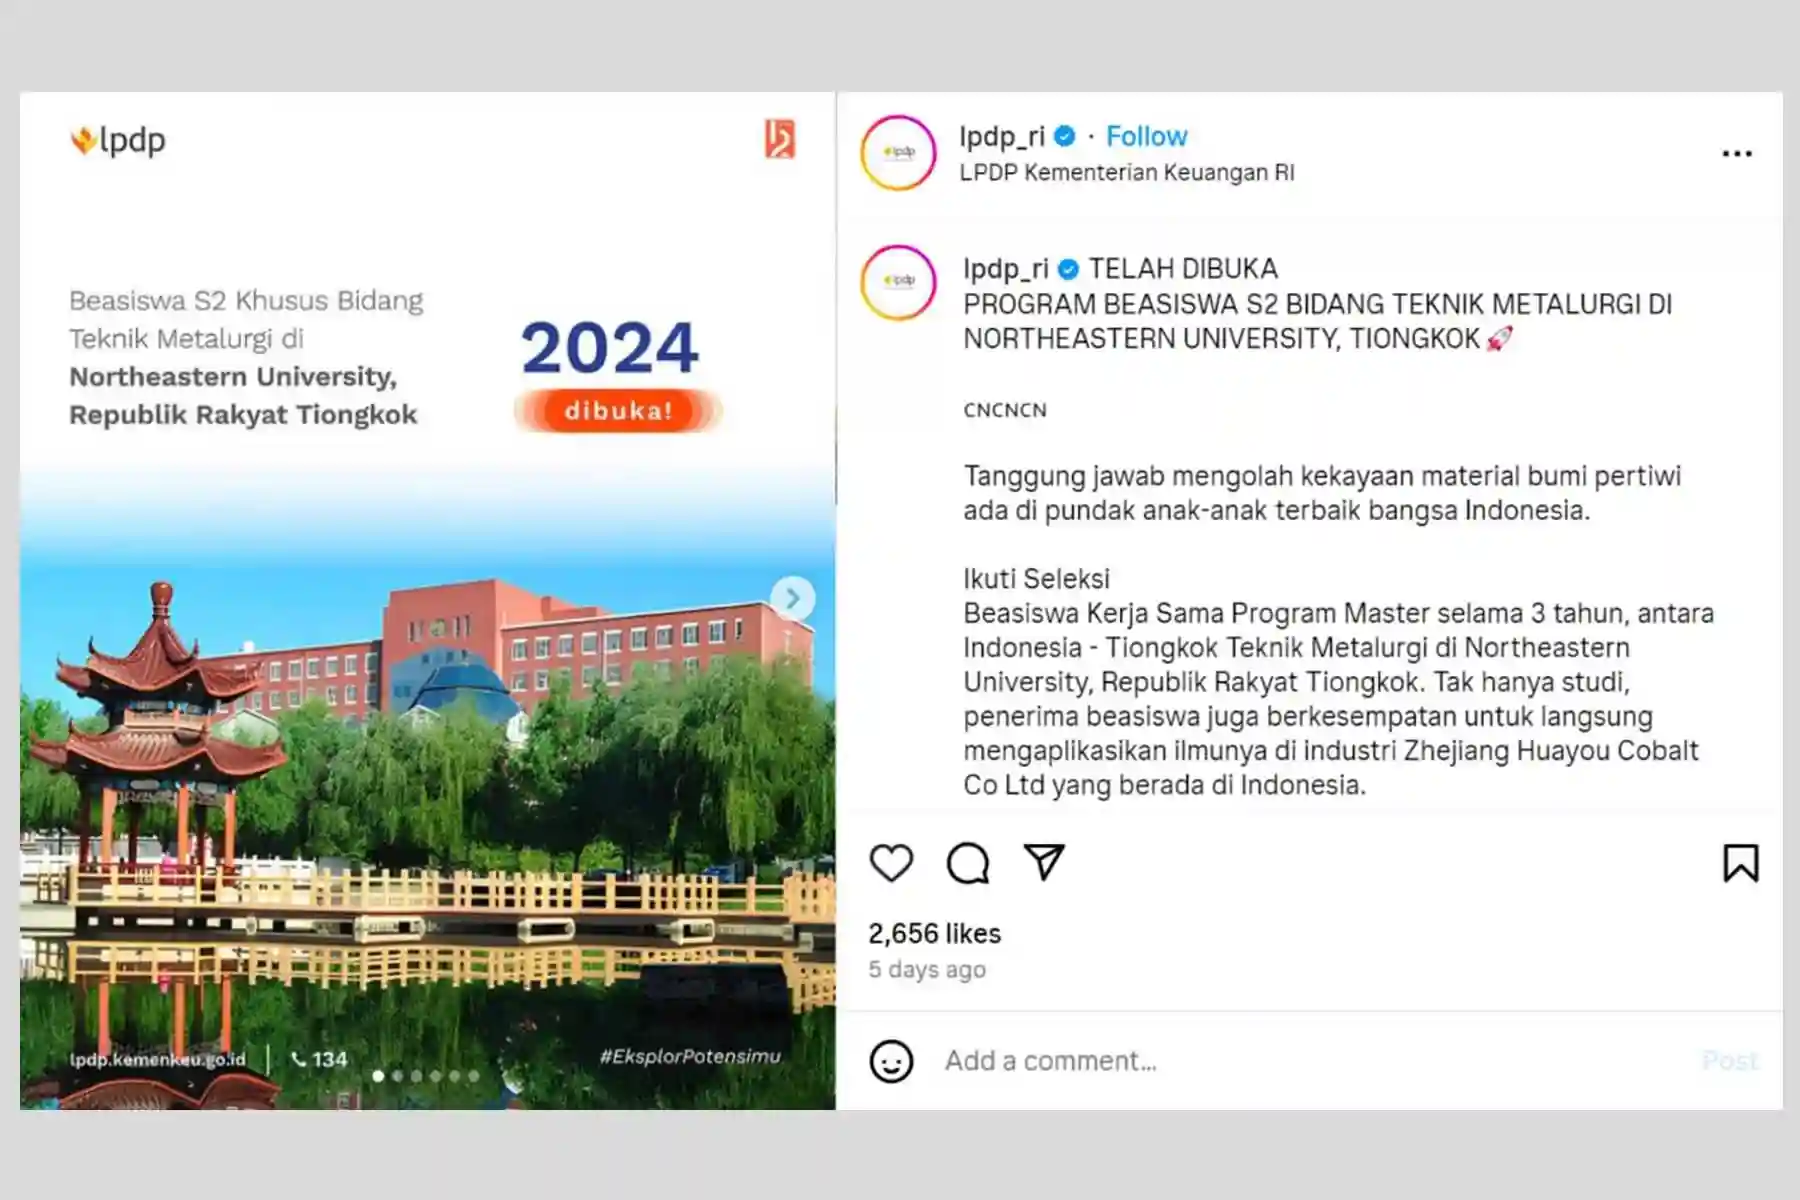Click the orange emblem icon on image
This screenshot has height=1200, width=1800.
coord(780,139)
